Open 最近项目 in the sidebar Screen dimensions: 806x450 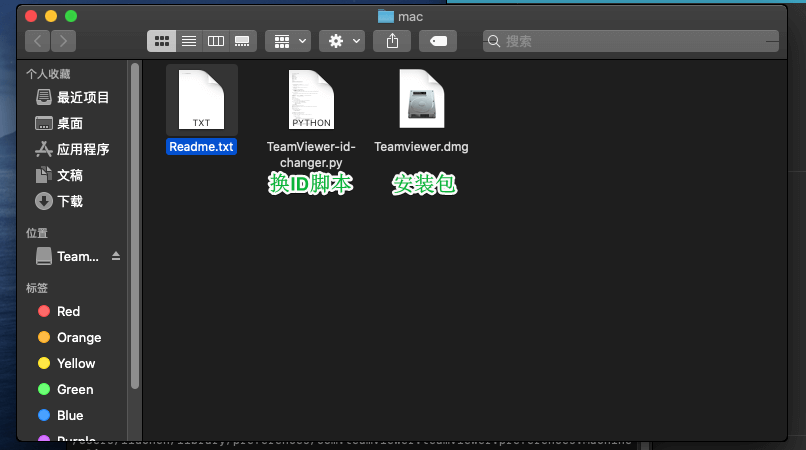(82, 97)
